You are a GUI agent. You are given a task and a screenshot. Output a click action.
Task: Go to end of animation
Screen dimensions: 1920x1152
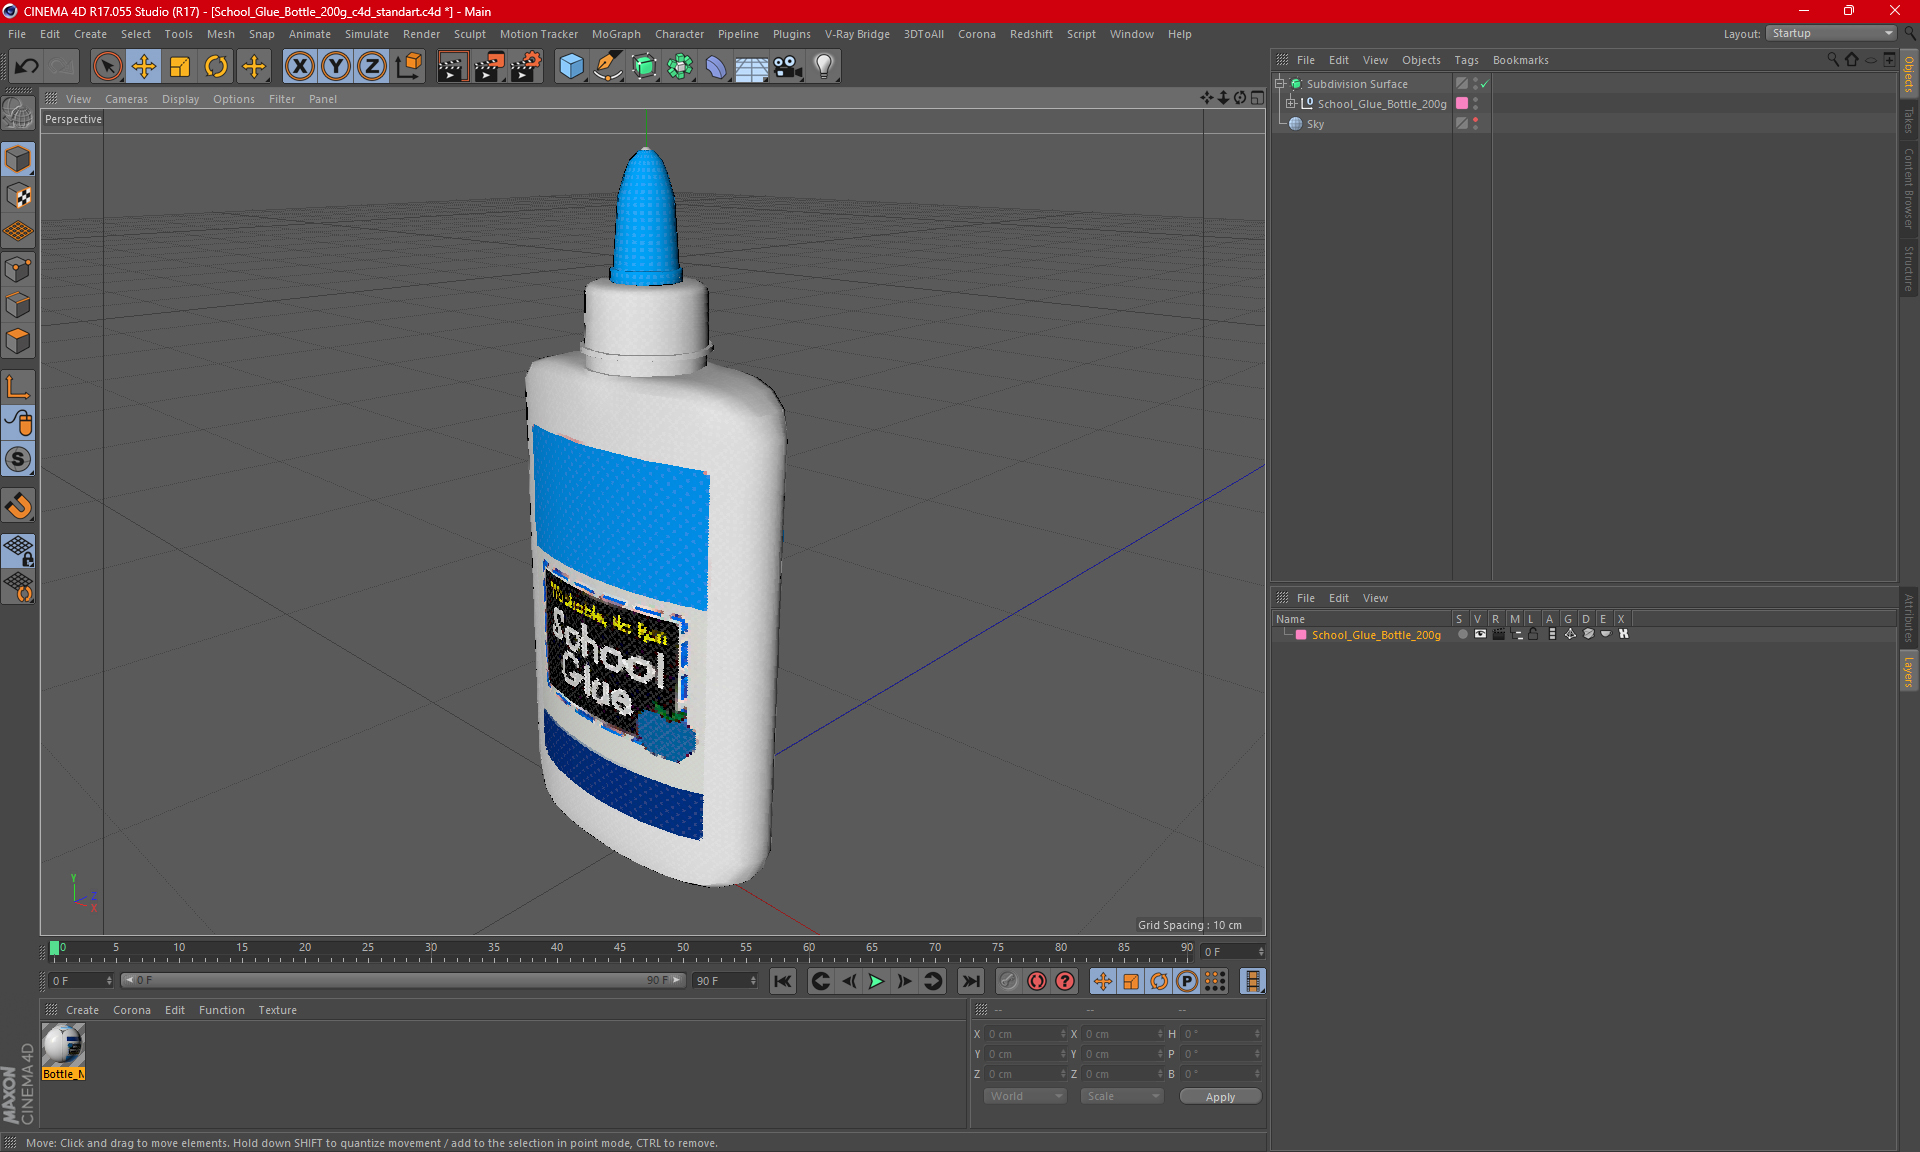point(970,981)
